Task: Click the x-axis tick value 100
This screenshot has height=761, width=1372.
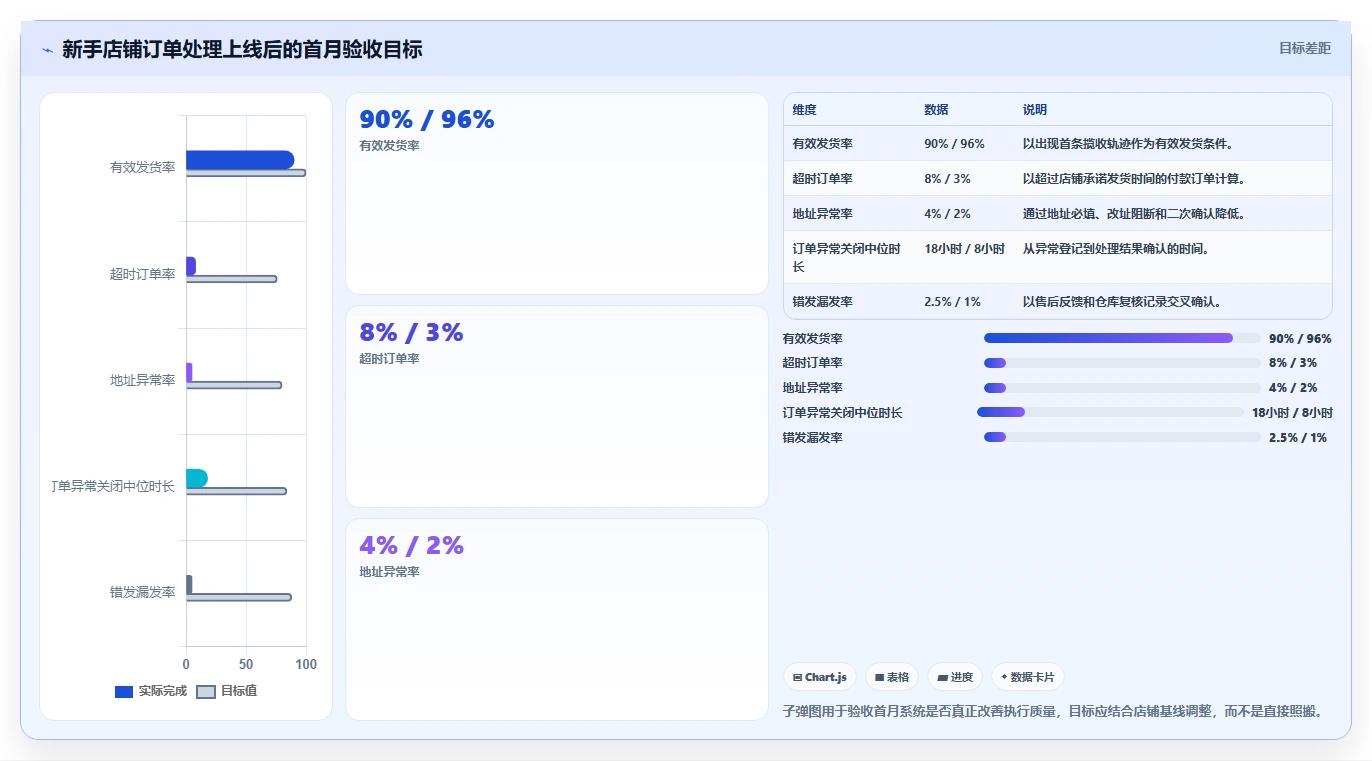Action: [x=306, y=664]
